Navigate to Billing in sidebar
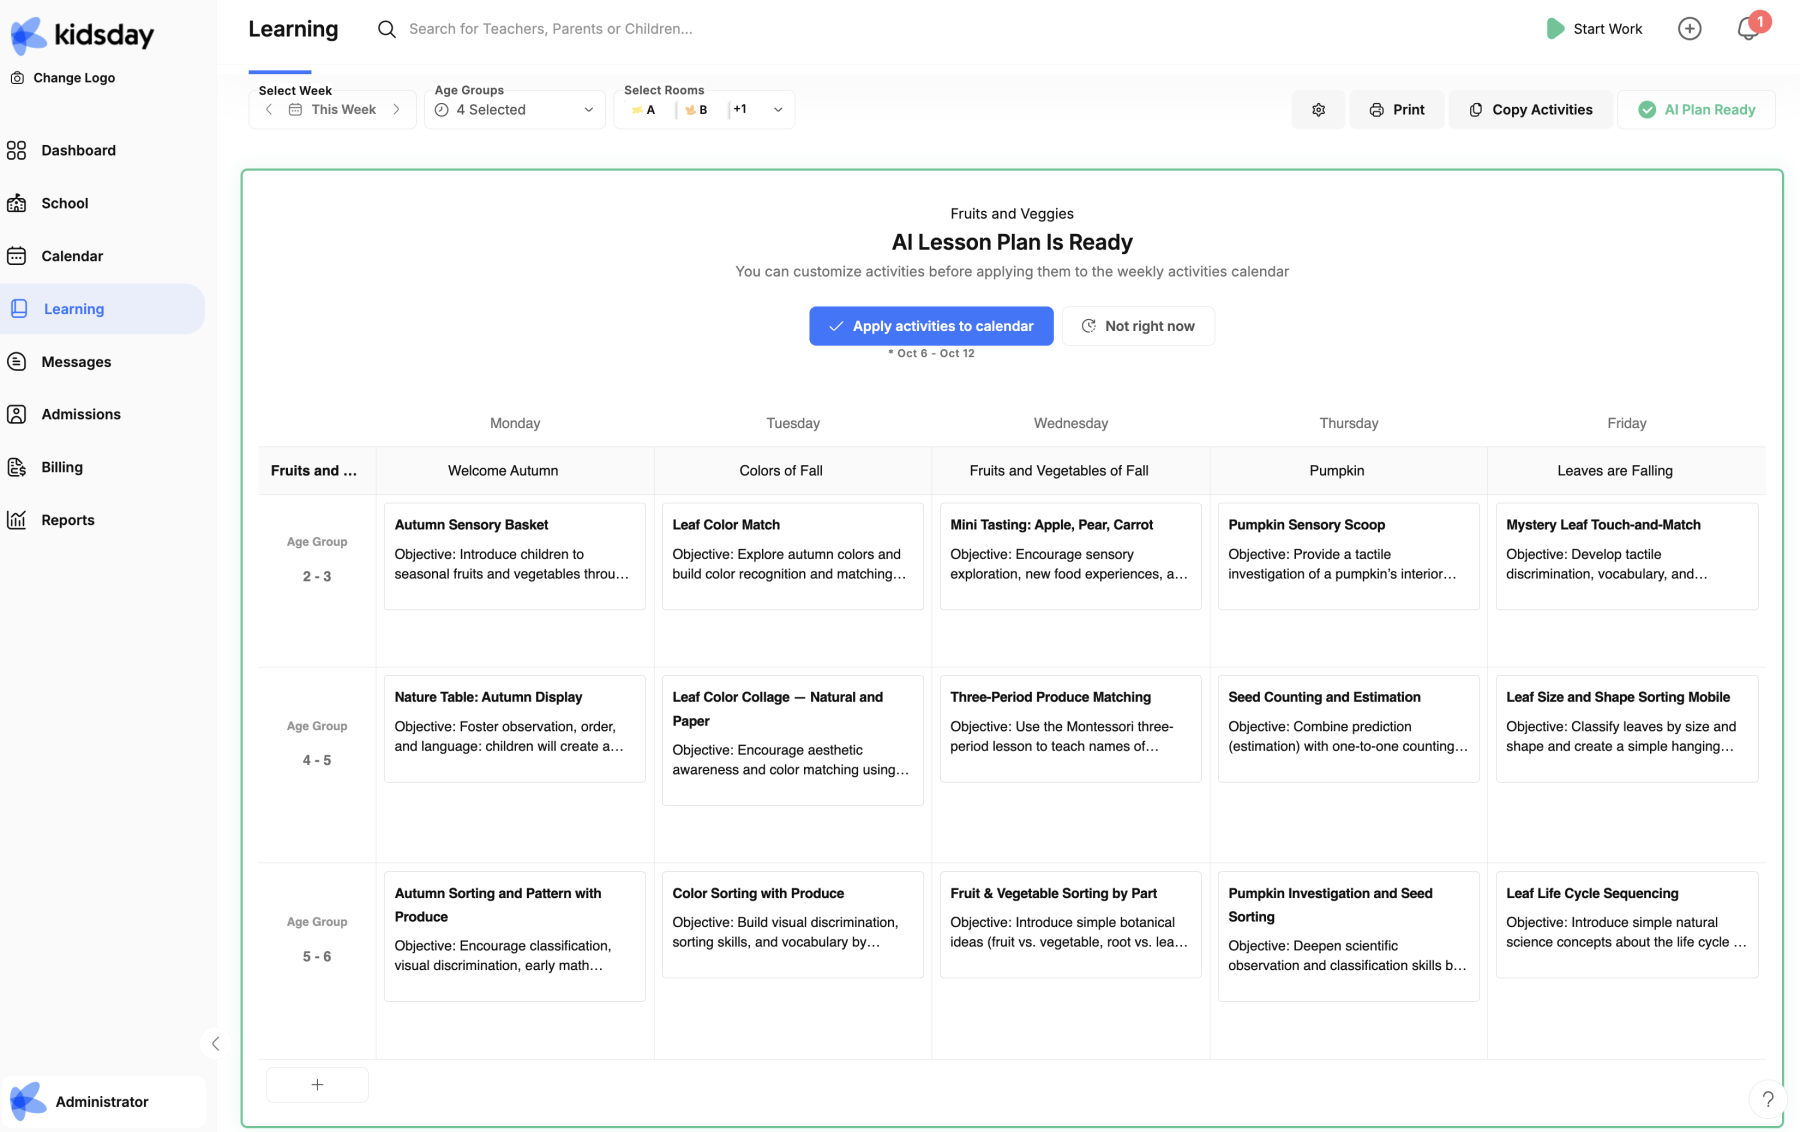Screen dimensions: 1800x1132 click(x=62, y=467)
